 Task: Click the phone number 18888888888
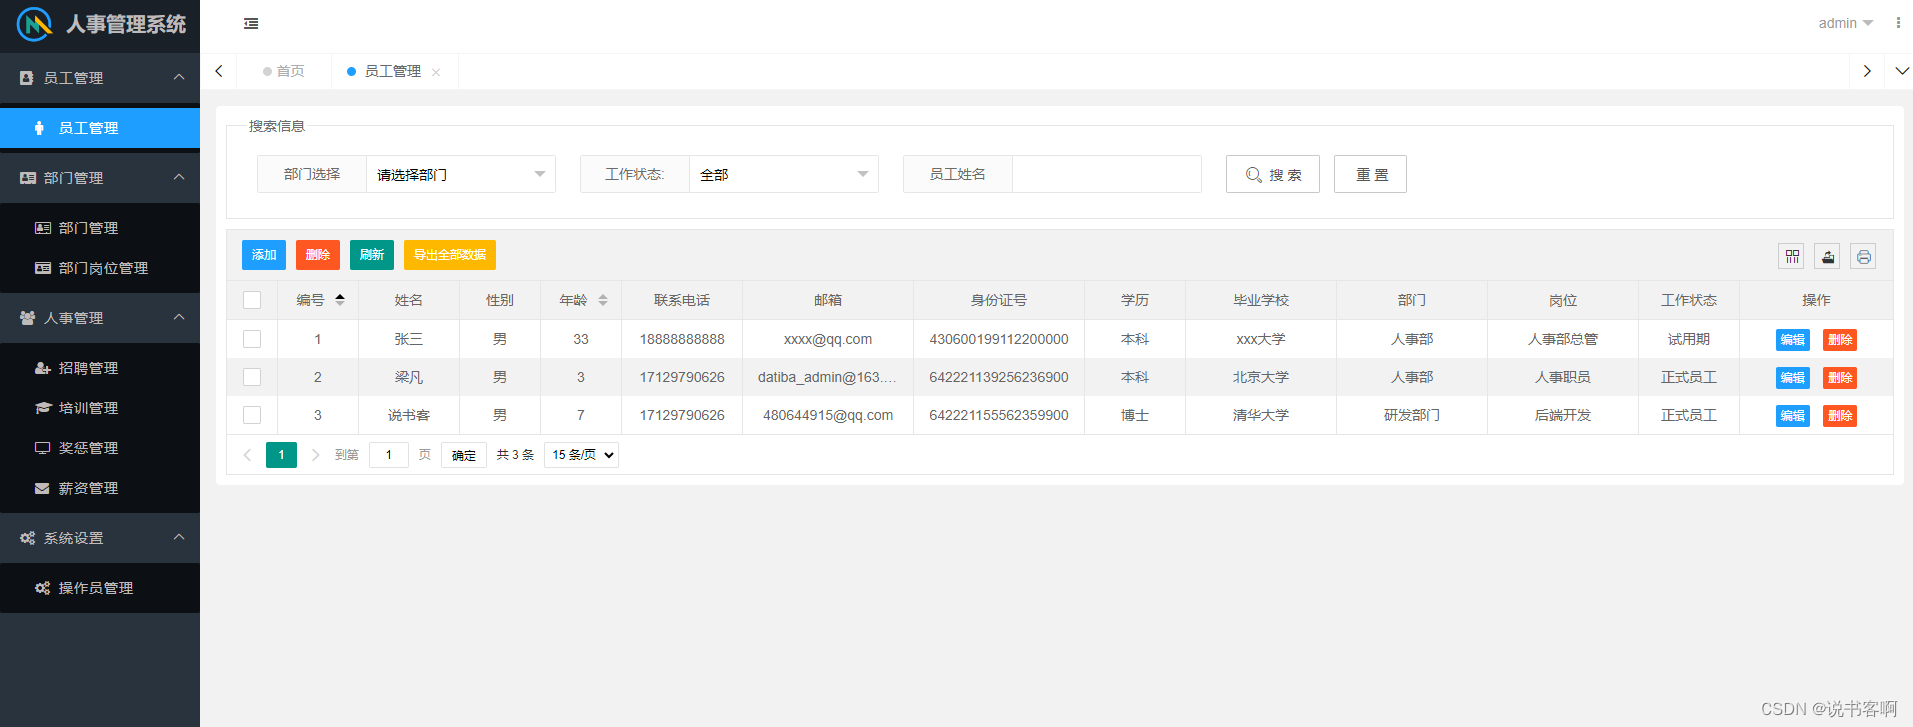(682, 339)
